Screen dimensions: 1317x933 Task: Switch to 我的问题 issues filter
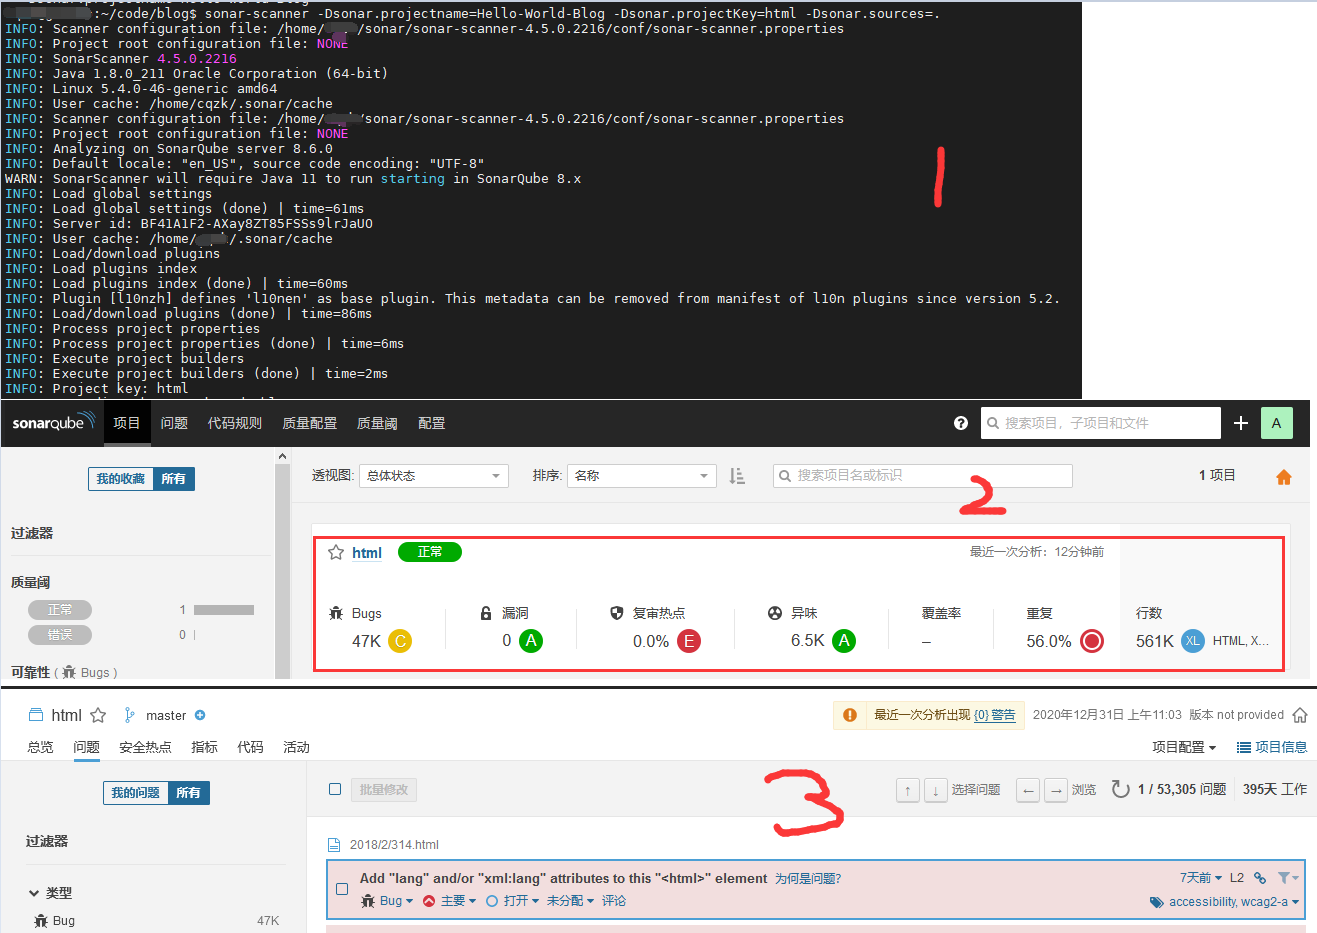pyautogui.click(x=135, y=793)
